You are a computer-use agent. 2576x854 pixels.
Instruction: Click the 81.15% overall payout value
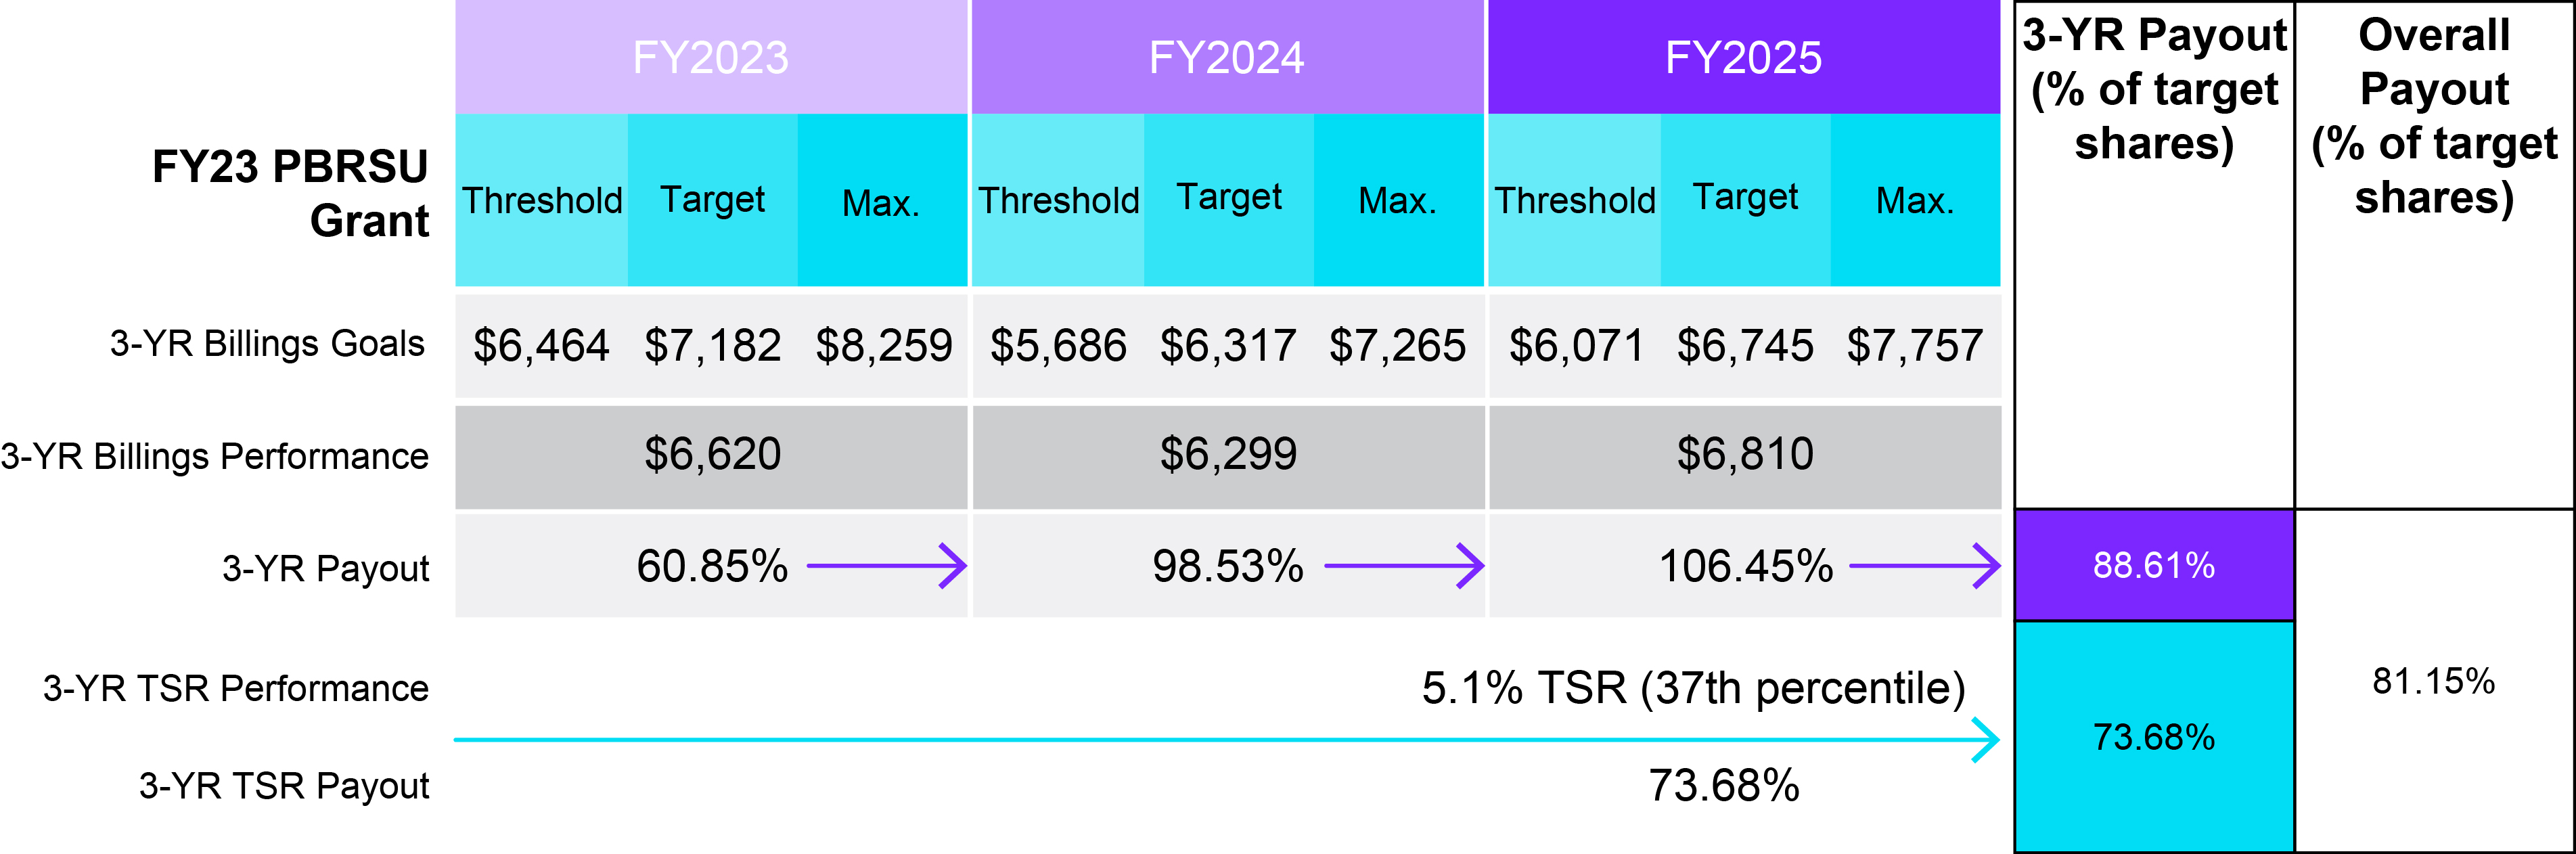(x=2433, y=681)
